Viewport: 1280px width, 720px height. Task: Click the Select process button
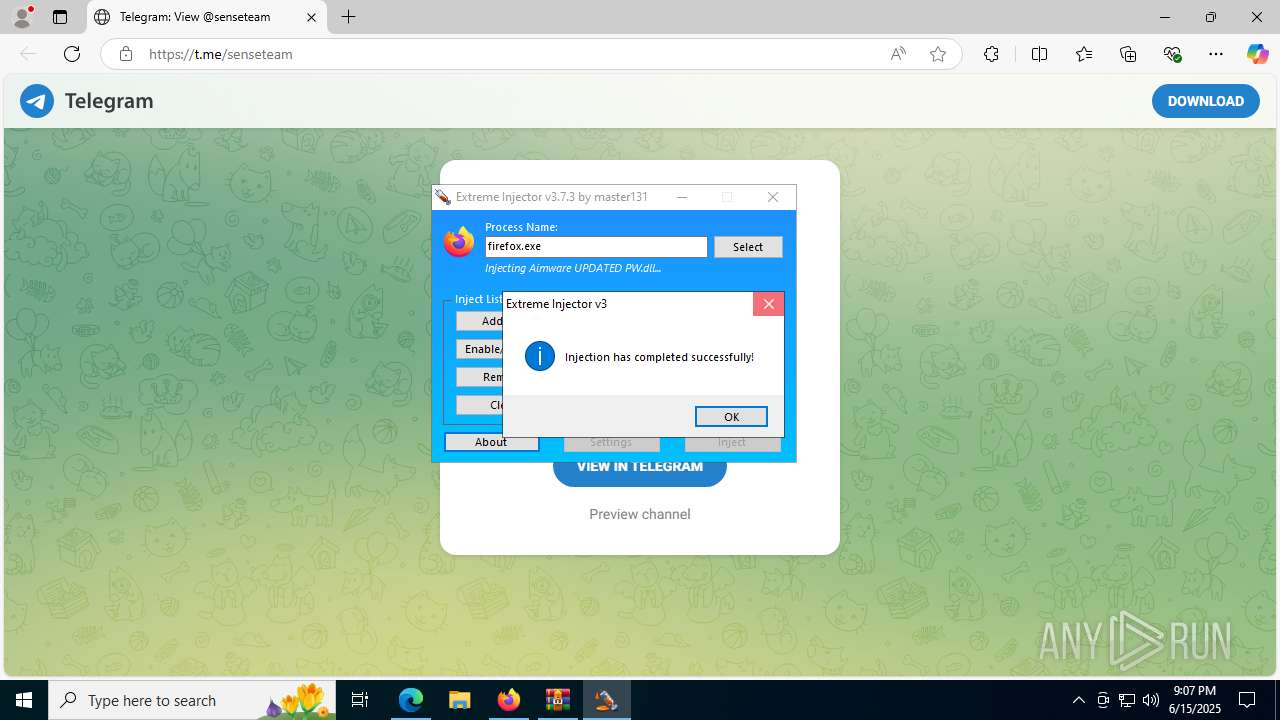pyautogui.click(x=748, y=247)
